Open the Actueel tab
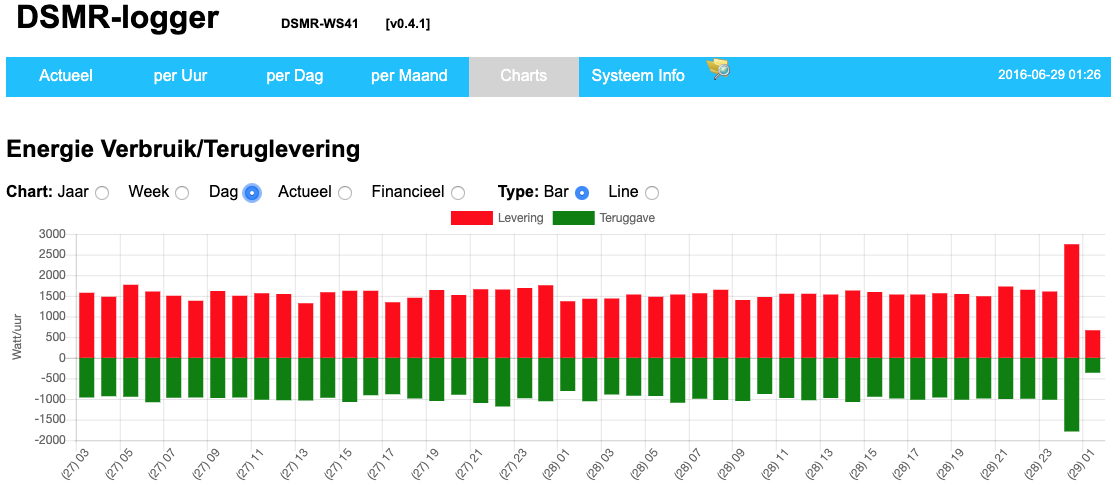Image resolution: width=1116 pixels, height=492 pixels. tap(66, 76)
